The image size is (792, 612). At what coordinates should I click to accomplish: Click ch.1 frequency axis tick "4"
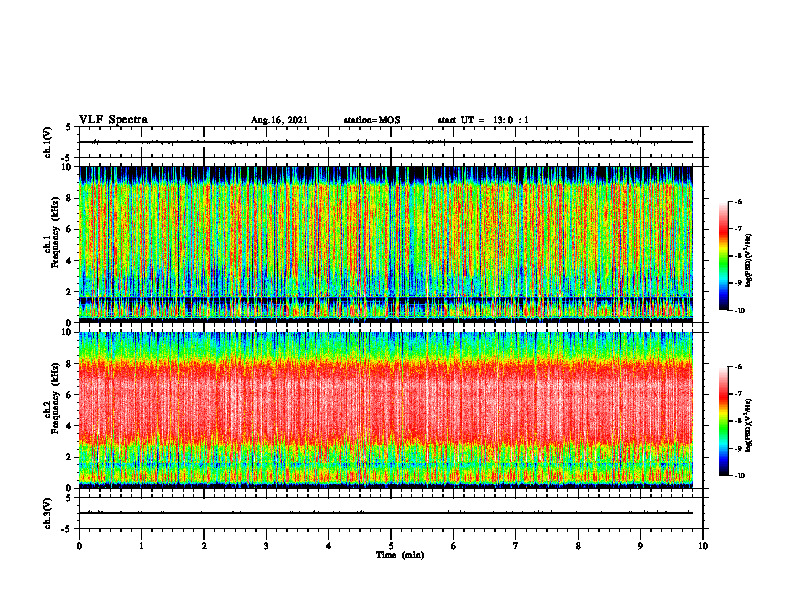pyautogui.click(x=70, y=261)
